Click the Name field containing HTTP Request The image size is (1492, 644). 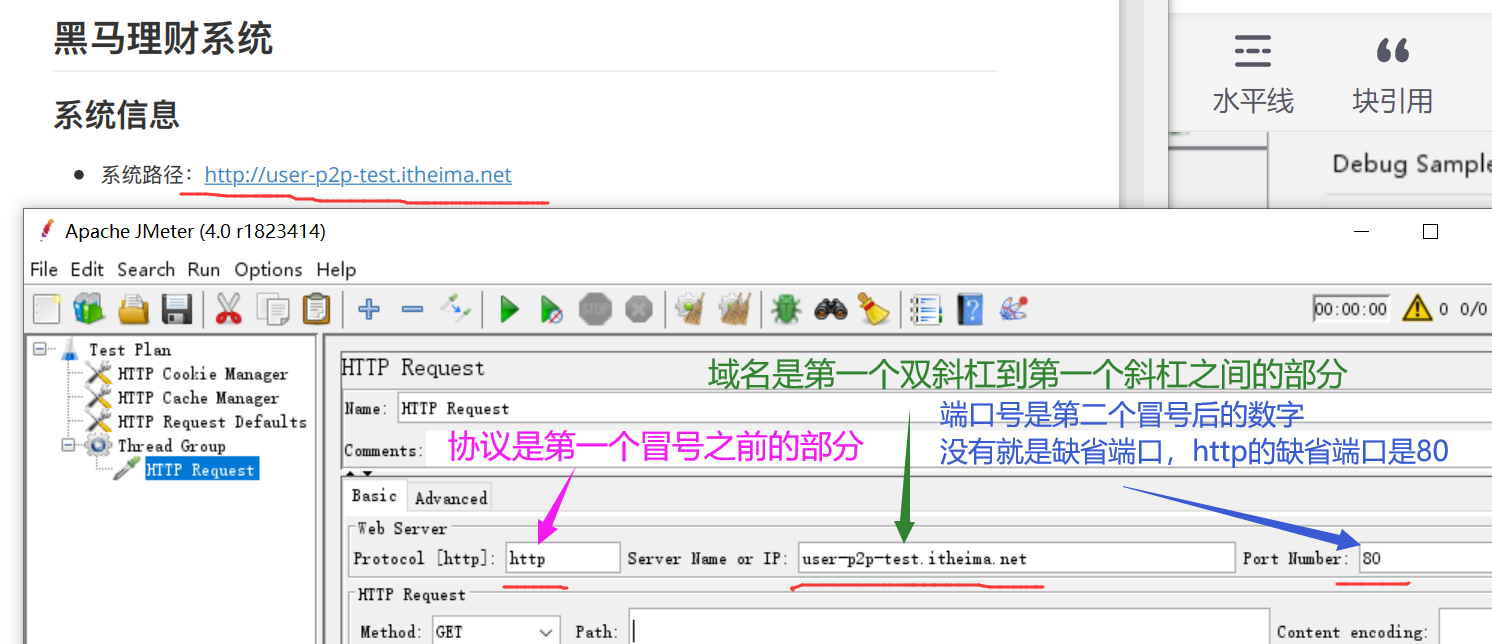tap(944, 408)
